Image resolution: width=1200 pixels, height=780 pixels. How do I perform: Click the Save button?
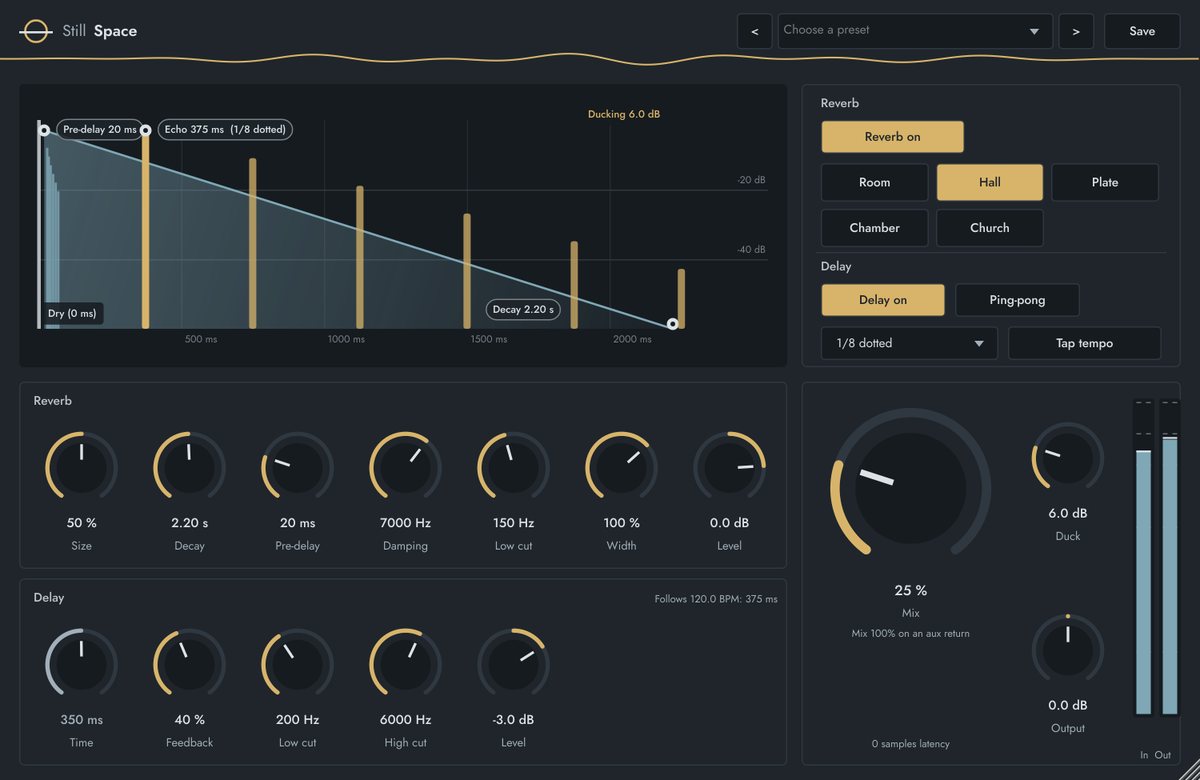click(1142, 31)
